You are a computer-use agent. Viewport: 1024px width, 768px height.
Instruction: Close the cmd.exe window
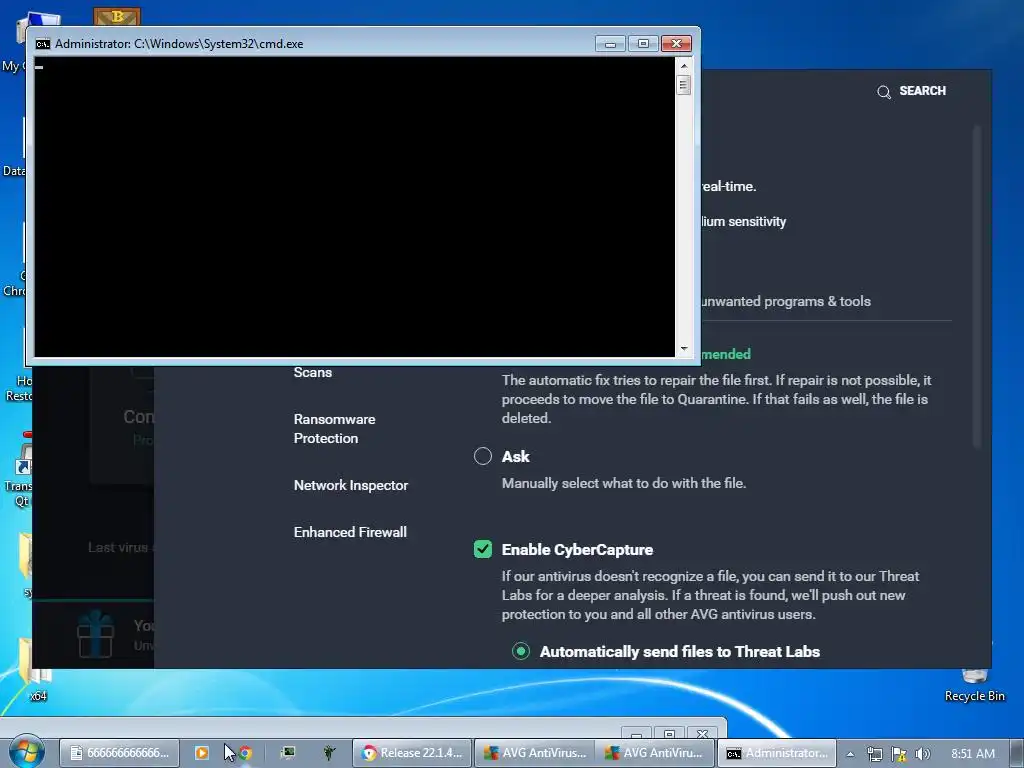[x=676, y=44]
